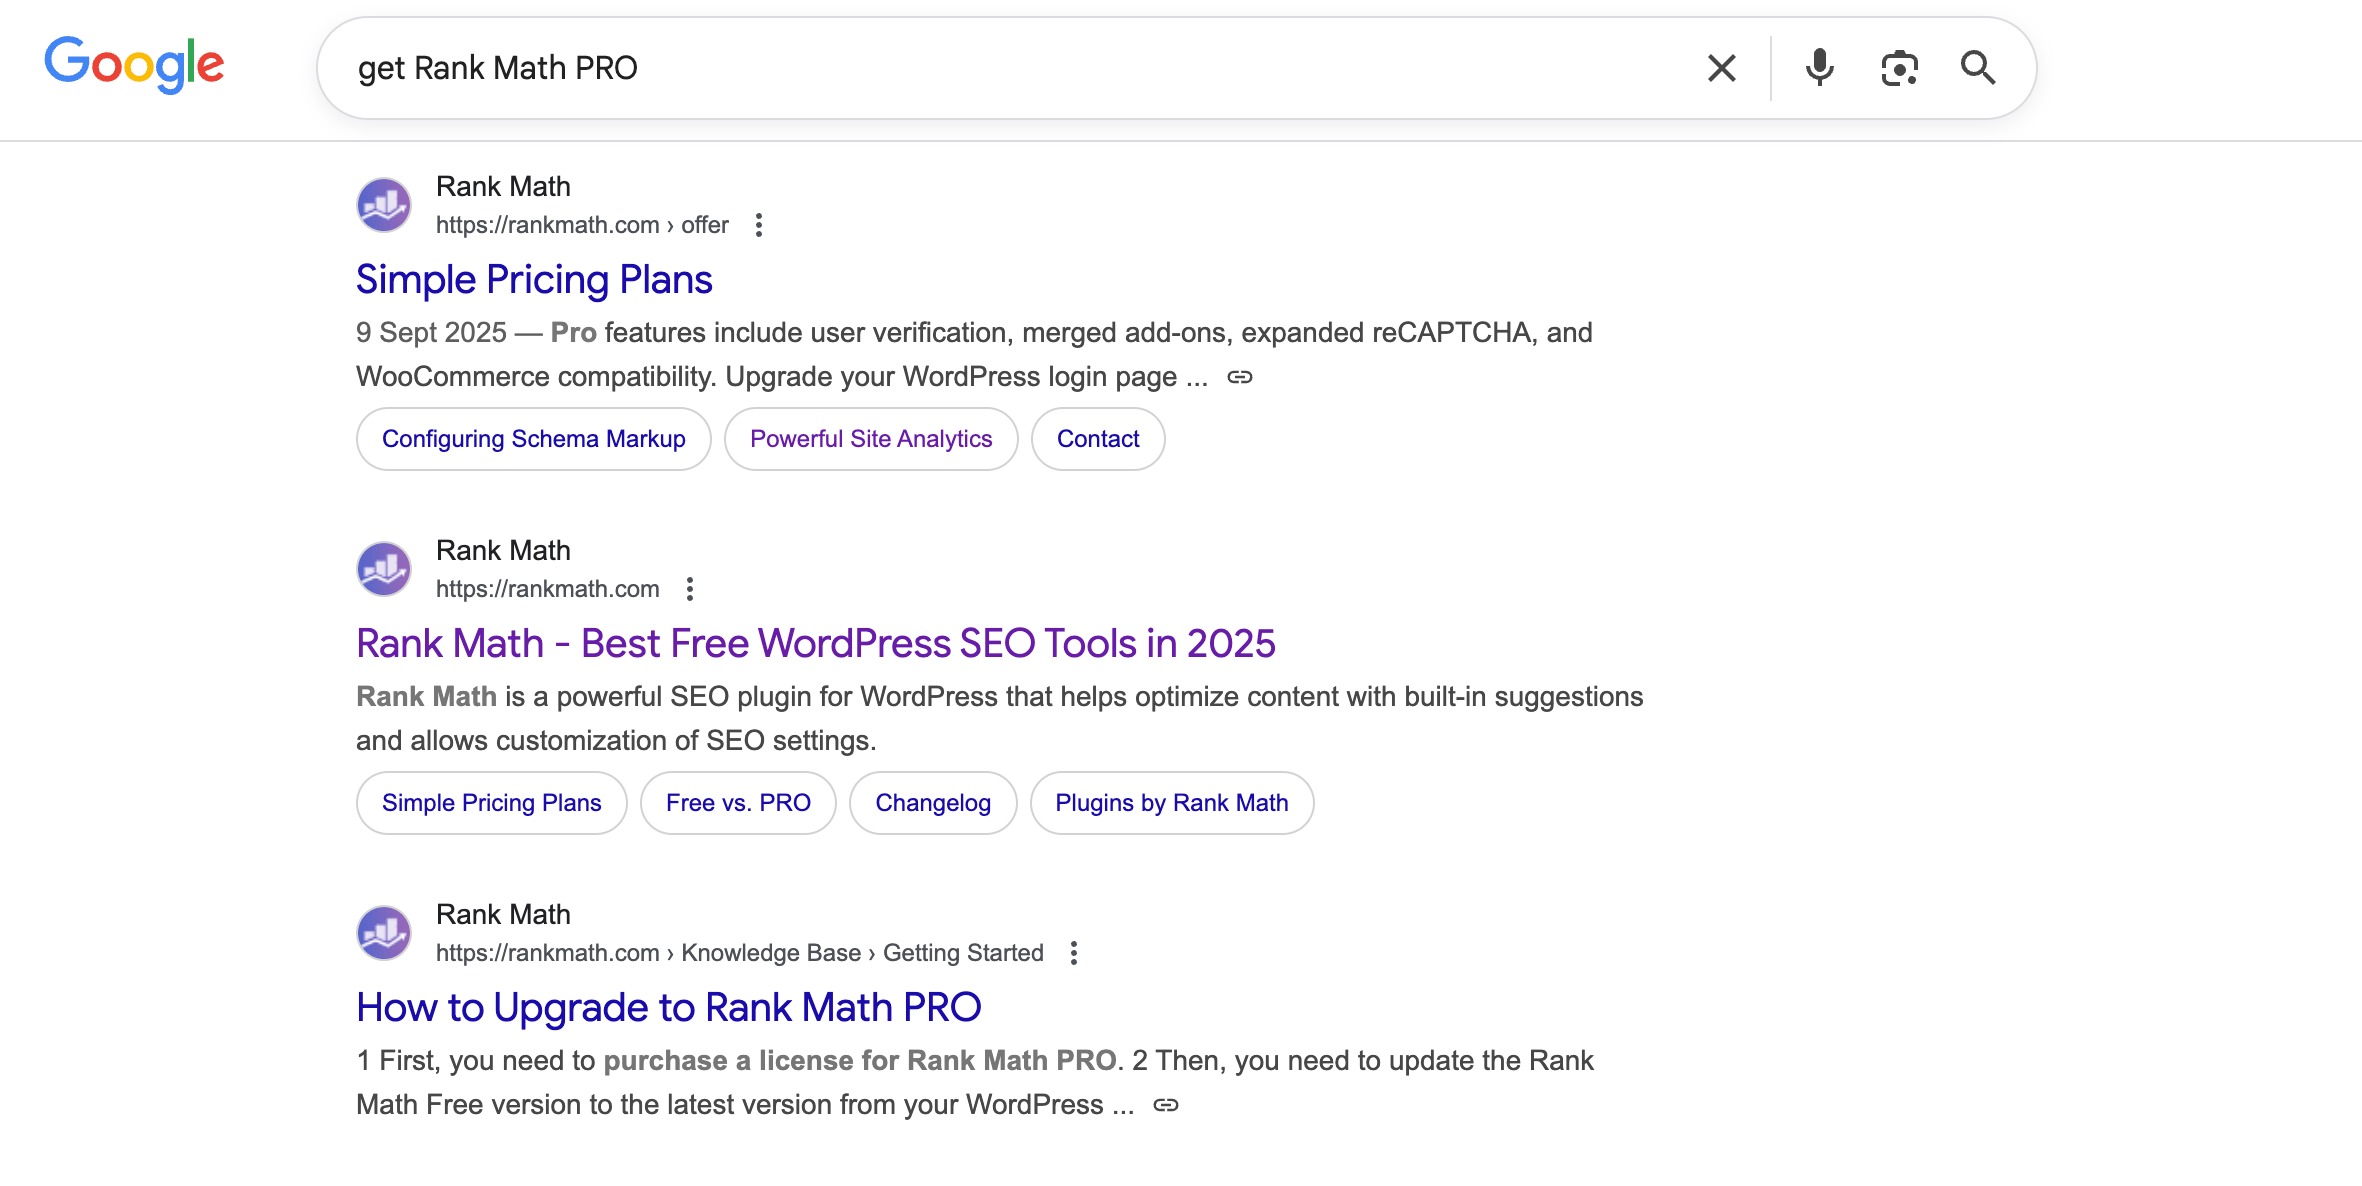Screen dimensions: 2362x1186
Task: Open the Simple Pricing Plans result title
Action: (534, 280)
